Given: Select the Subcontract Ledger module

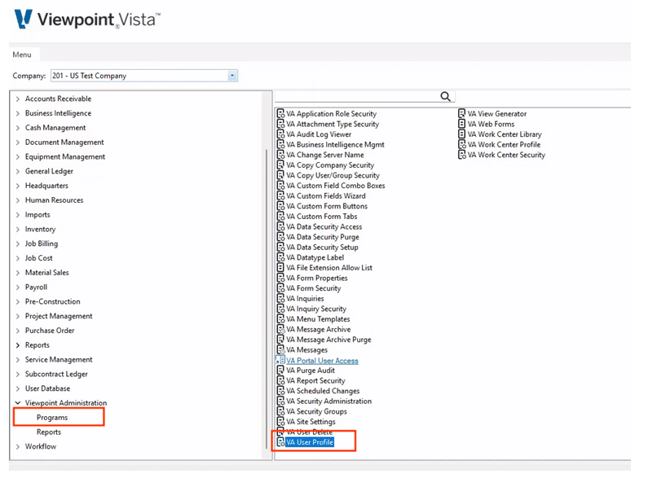Looking at the screenshot, I should [56, 374].
